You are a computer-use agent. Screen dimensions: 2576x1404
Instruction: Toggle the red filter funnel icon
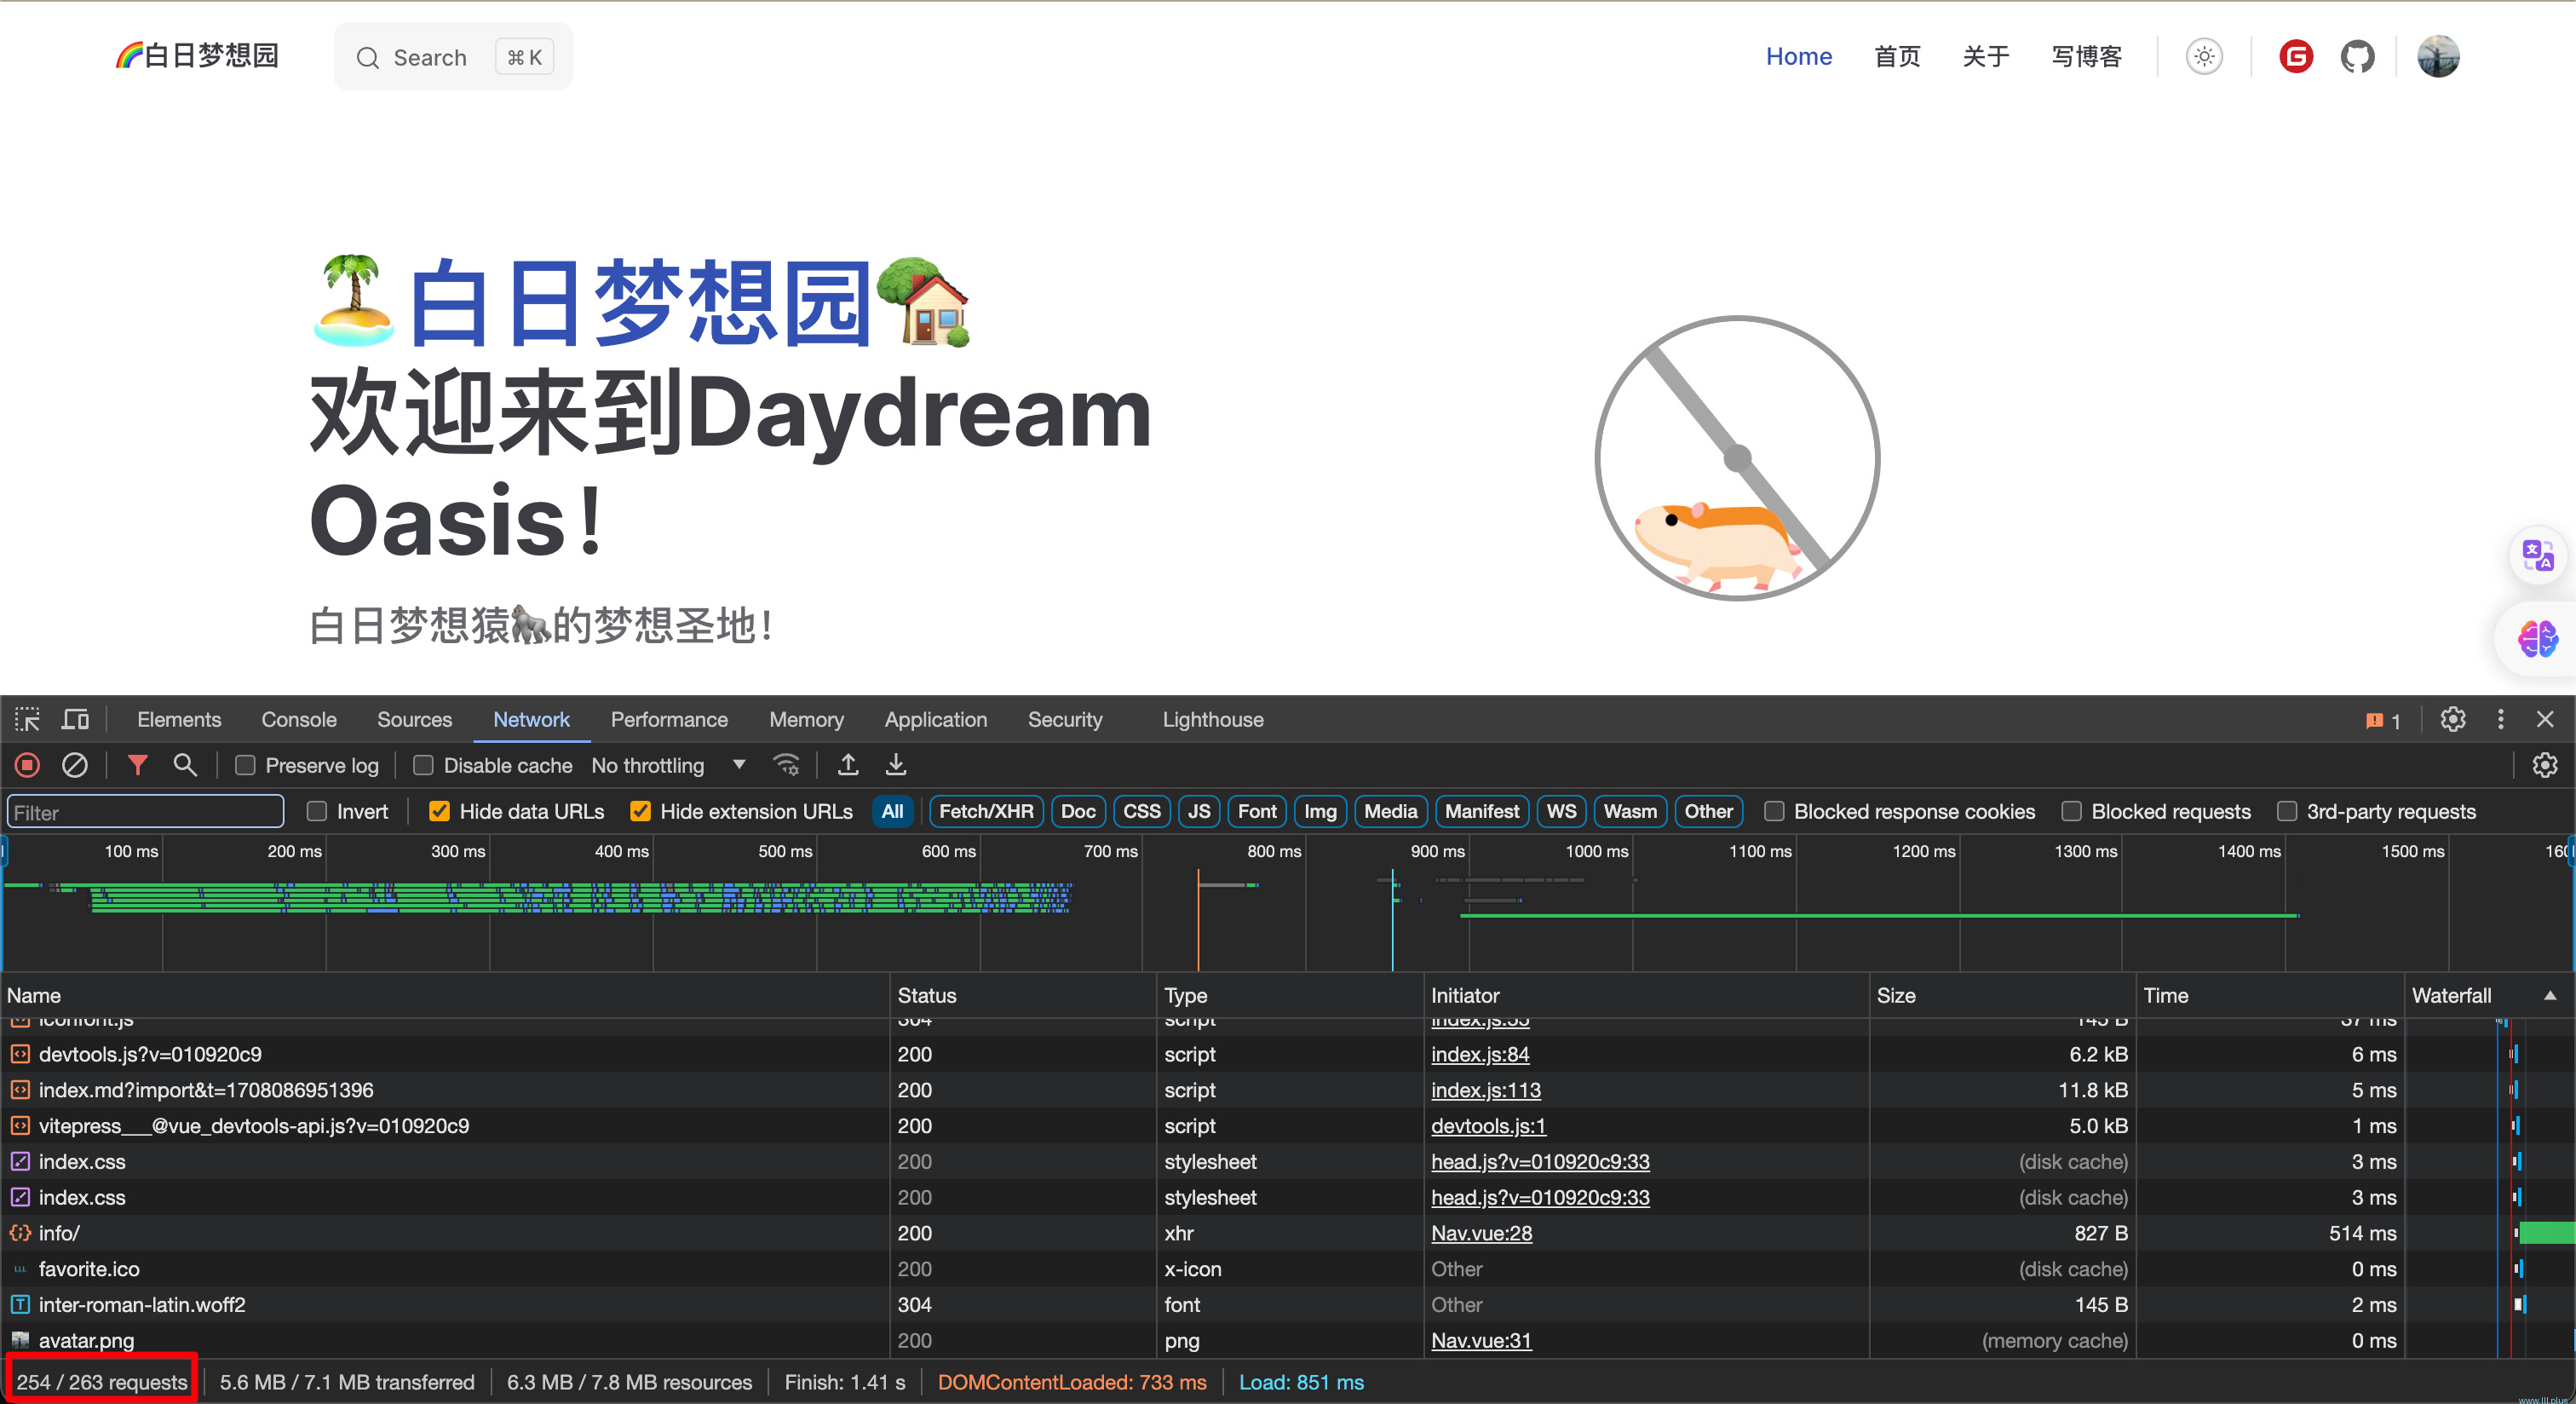[x=138, y=766]
